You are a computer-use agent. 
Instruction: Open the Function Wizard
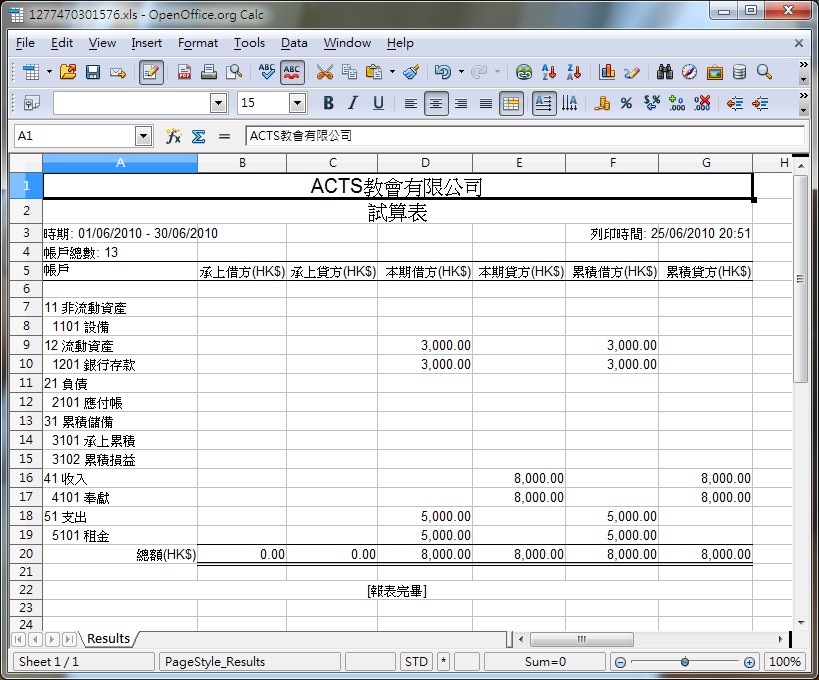point(173,136)
